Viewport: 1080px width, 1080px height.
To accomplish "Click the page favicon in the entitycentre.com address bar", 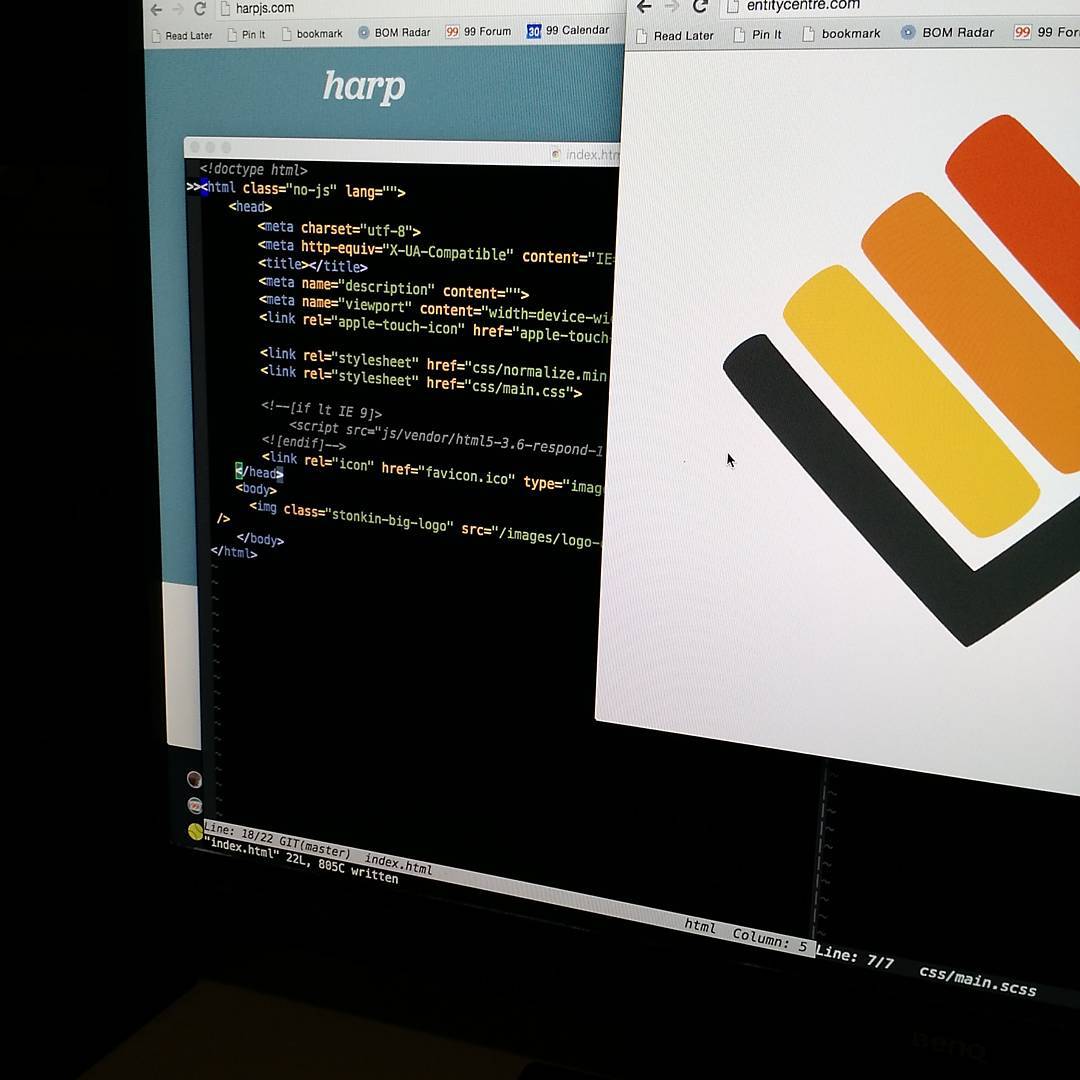I will [x=737, y=4].
